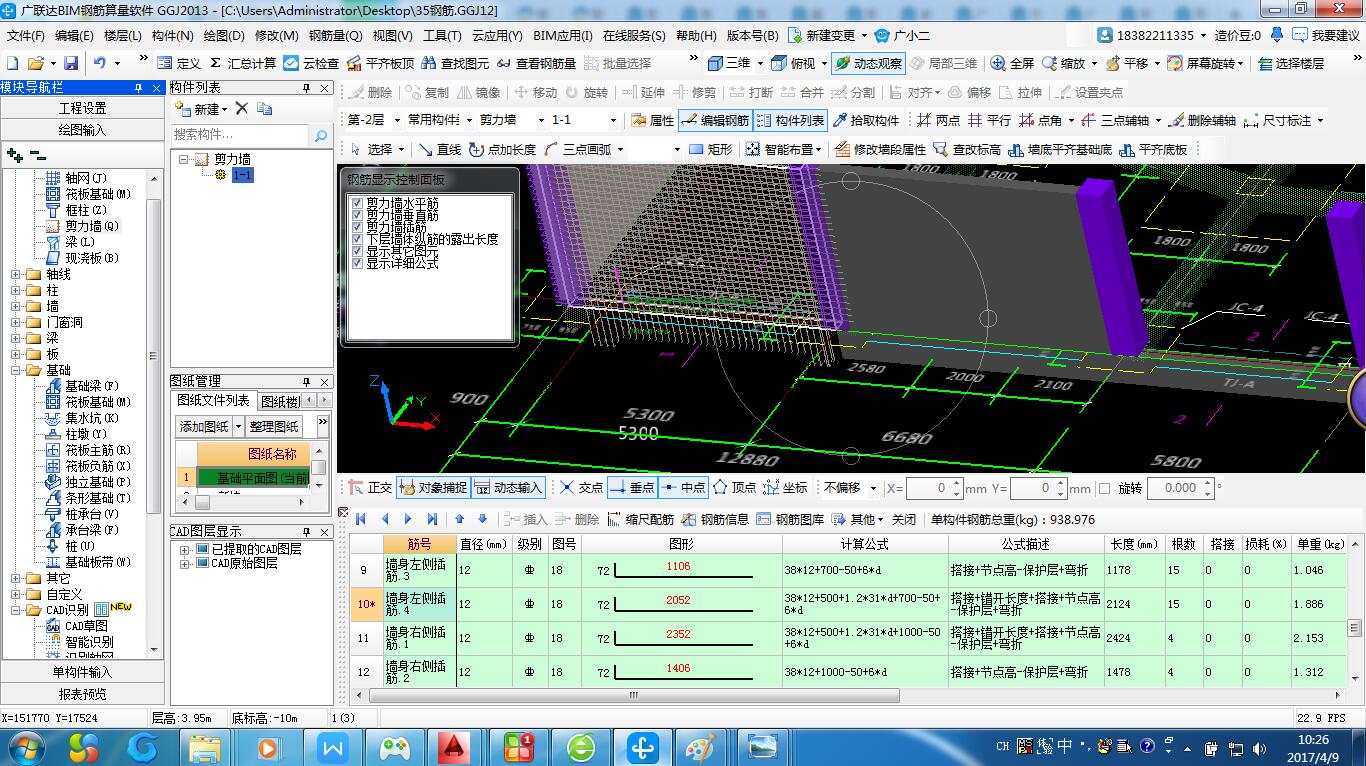The height and width of the screenshot is (766, 1366).
Task: Expand CAD原始图层 node
Action: coord(185,564)
